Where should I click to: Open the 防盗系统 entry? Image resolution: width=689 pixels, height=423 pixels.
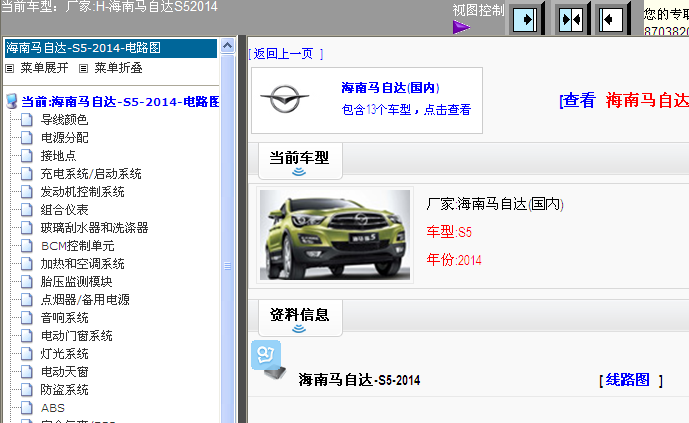click(x=64, y=390)
